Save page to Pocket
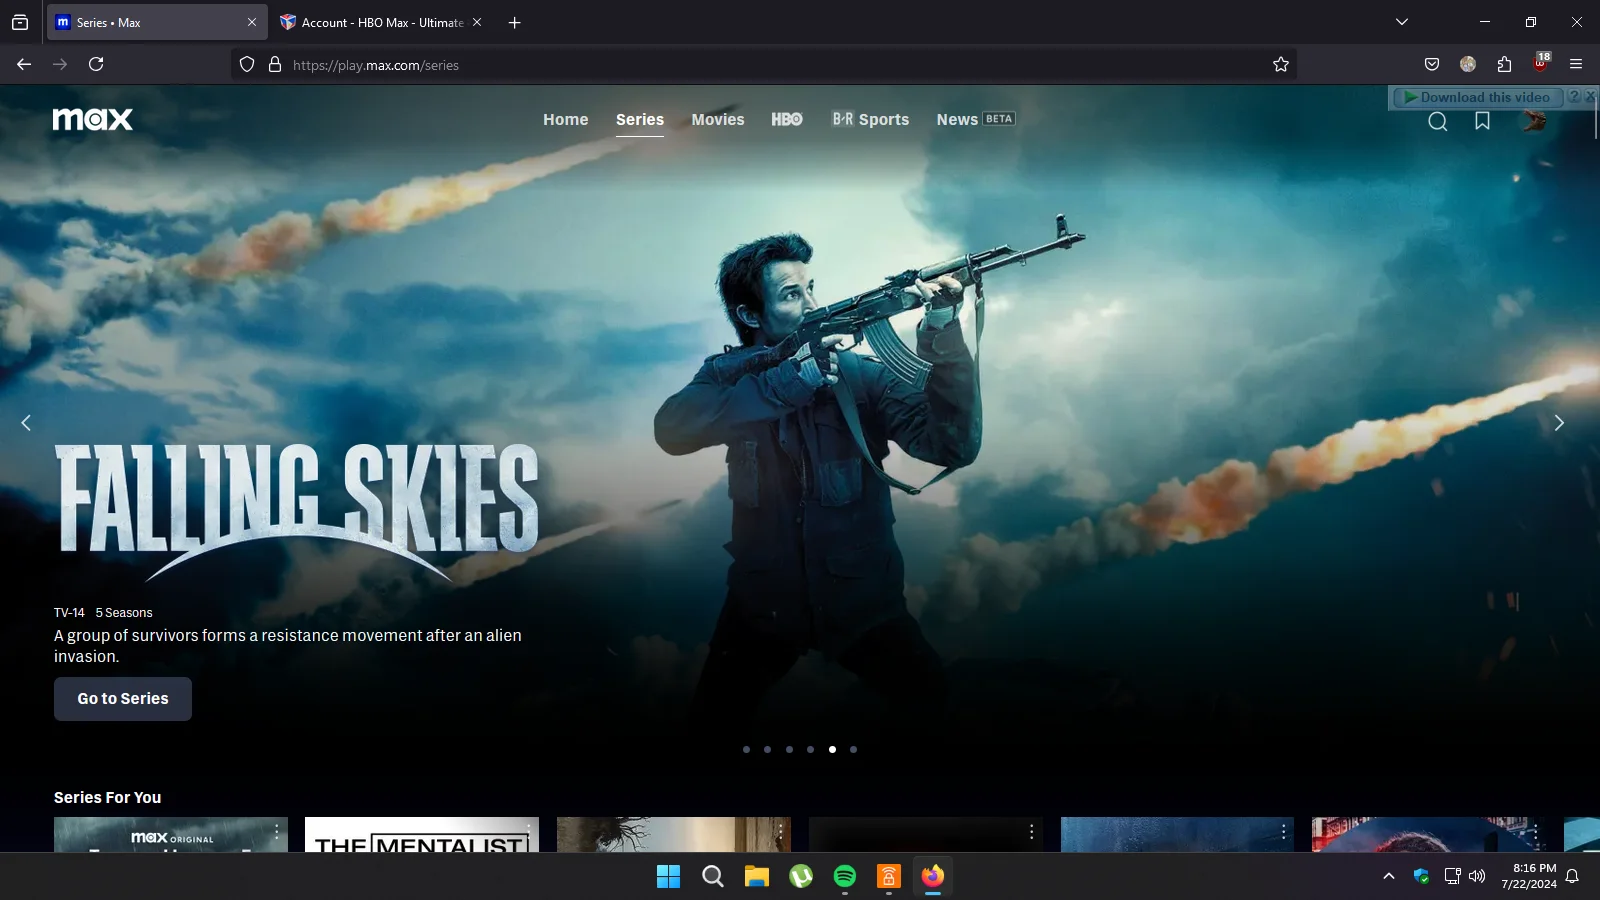Viewport: 1600px width, 900px height. (x=1432, y=64)
